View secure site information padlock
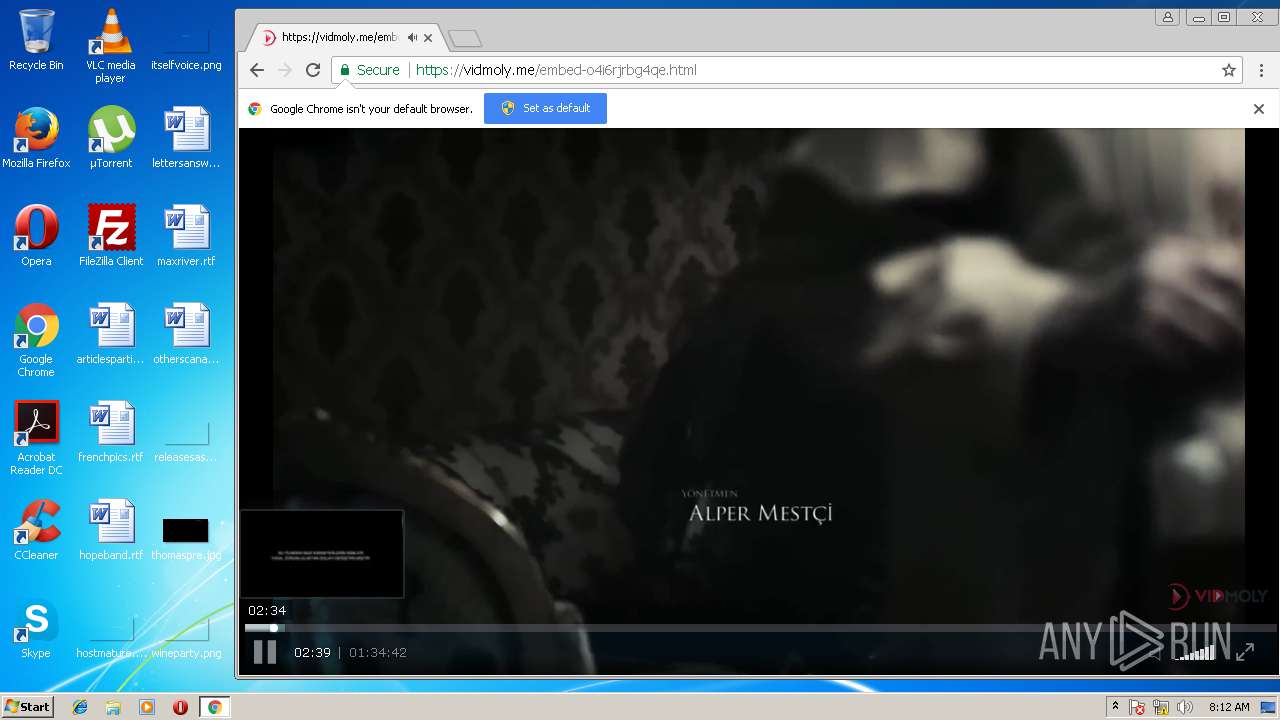The height and width of the screenshot is (720, 1280). point(345,70)
